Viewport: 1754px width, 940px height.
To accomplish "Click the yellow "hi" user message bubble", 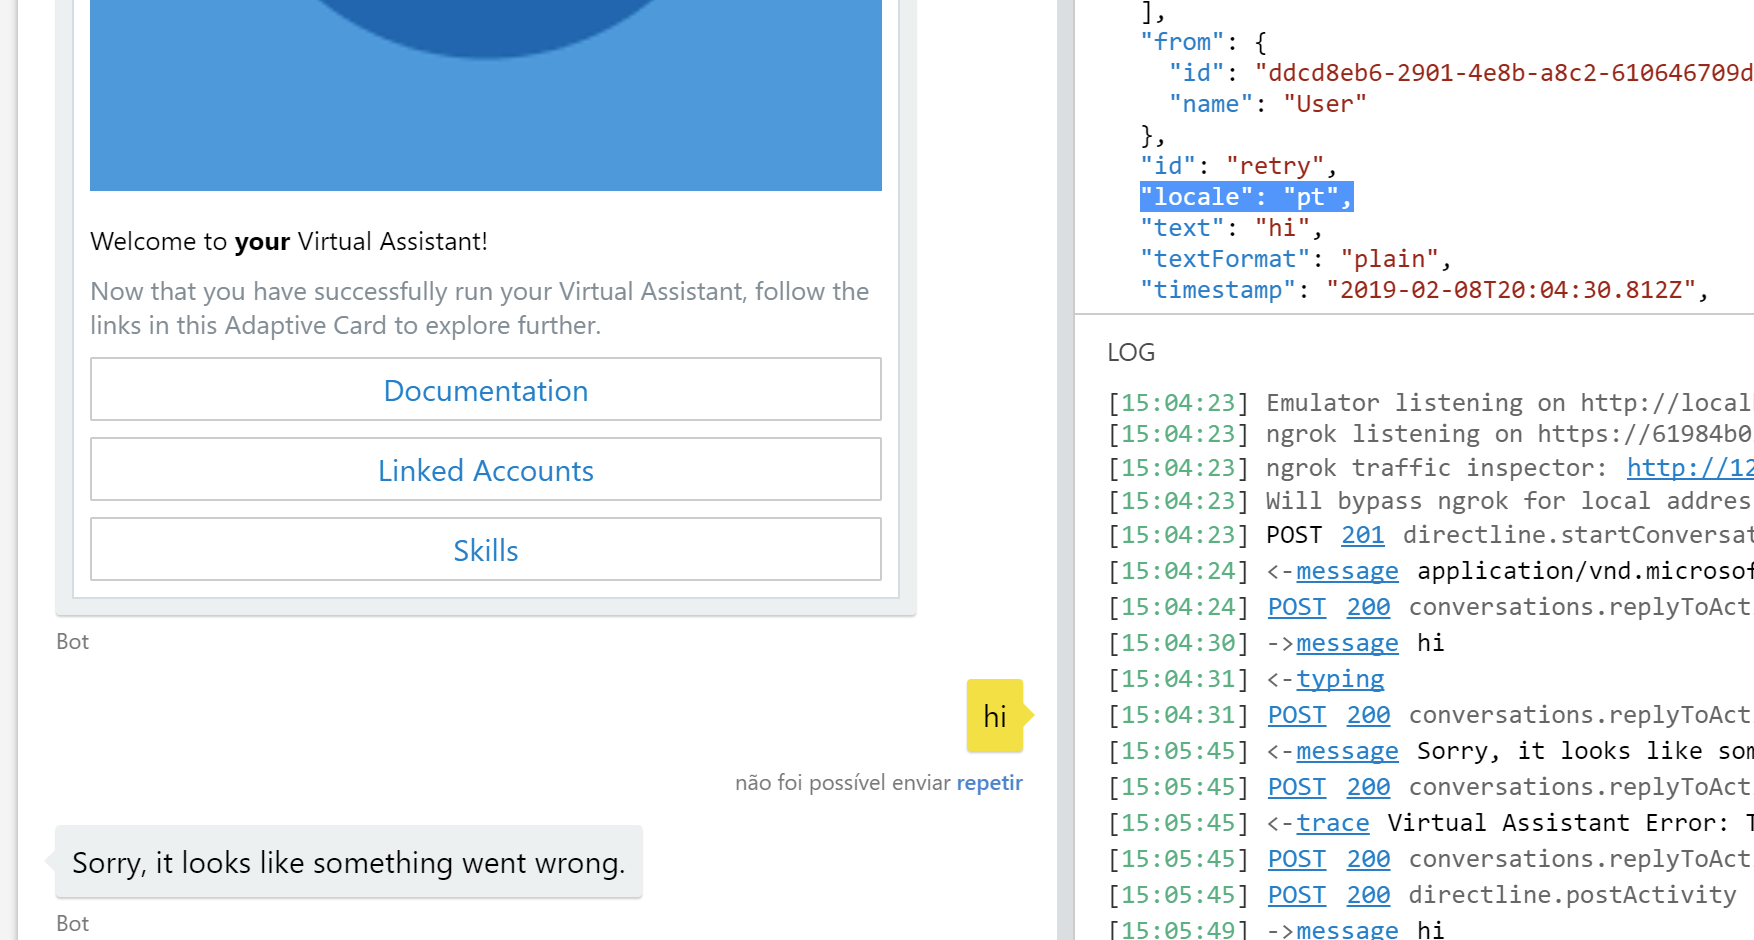I will (994, 716).
